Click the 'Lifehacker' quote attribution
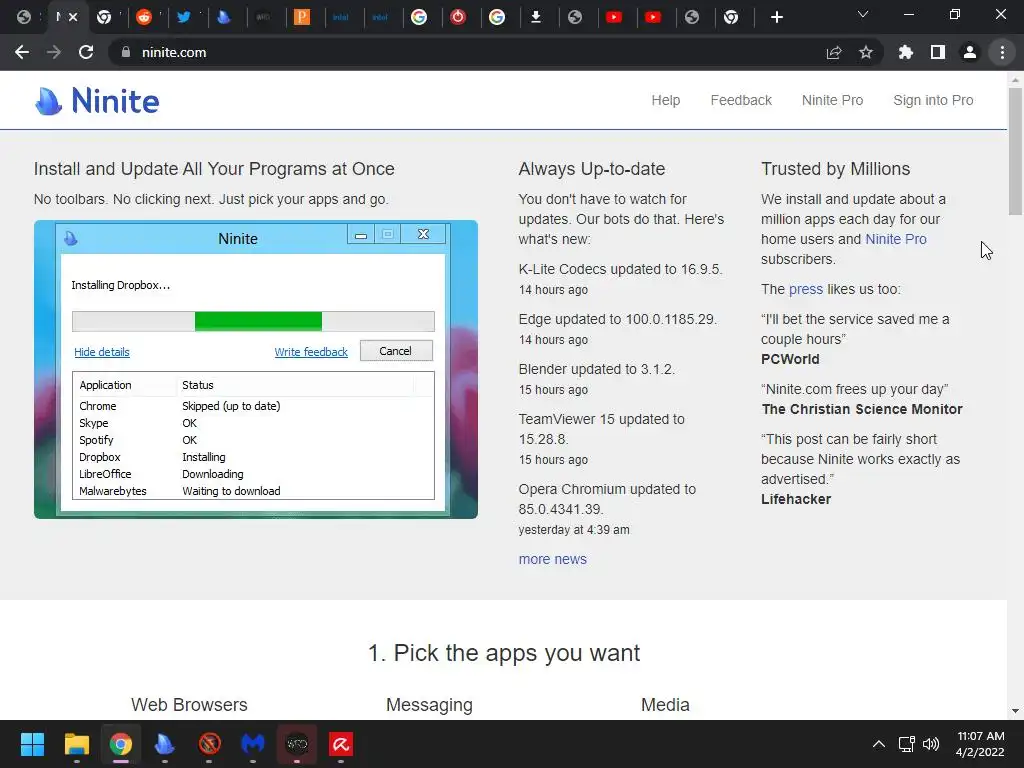This screenshot has height=768, width=1024. click(795, 500)
